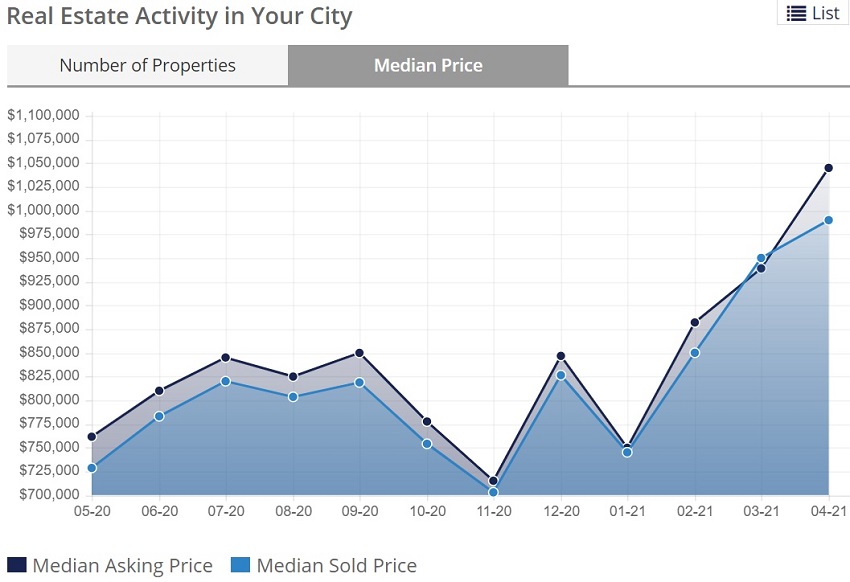850x582 pixels.
Task: Click the dark navy Asking Price swatch
Action: click(17, 565)
